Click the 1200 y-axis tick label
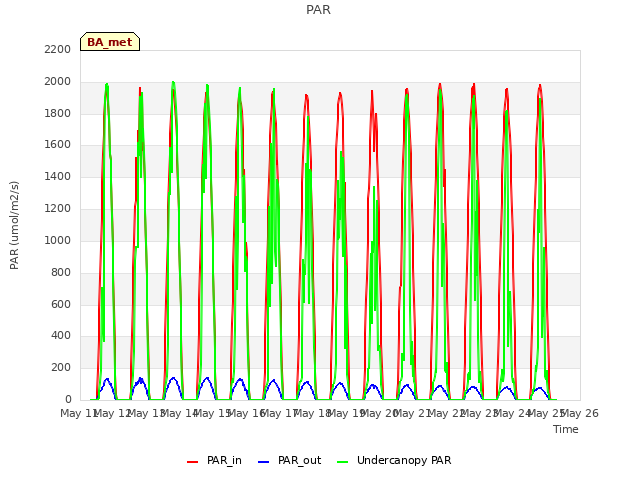This screenshot has width=640, height=480. pos(58,209)
